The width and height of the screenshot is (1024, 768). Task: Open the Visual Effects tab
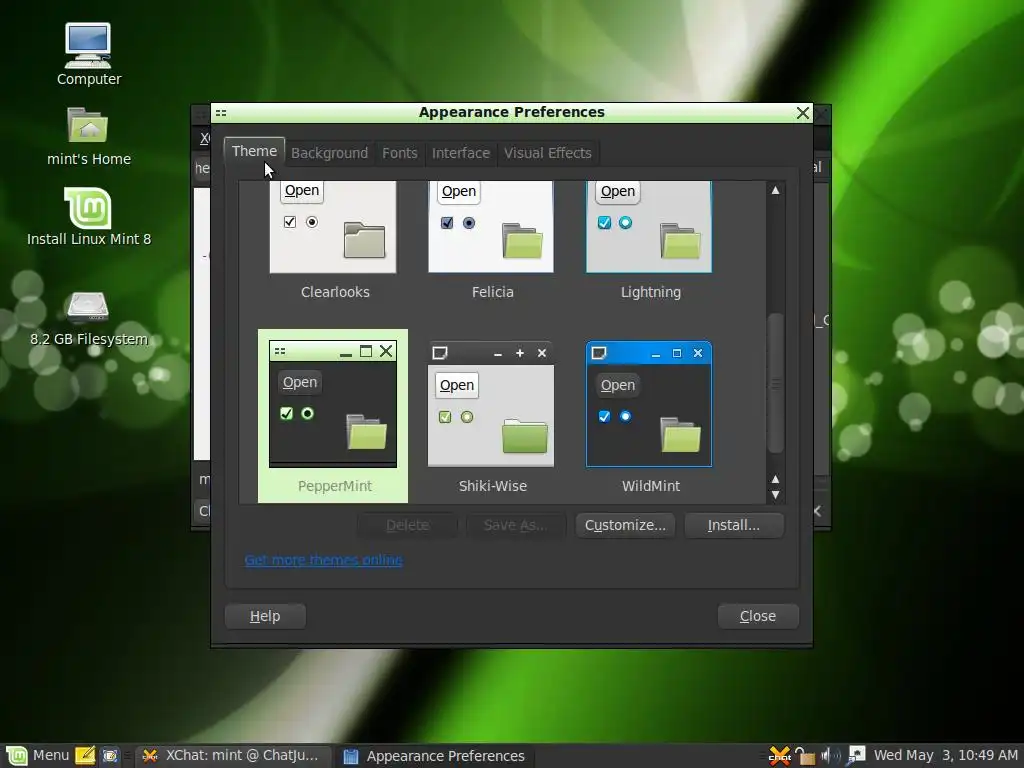point(547,153)
